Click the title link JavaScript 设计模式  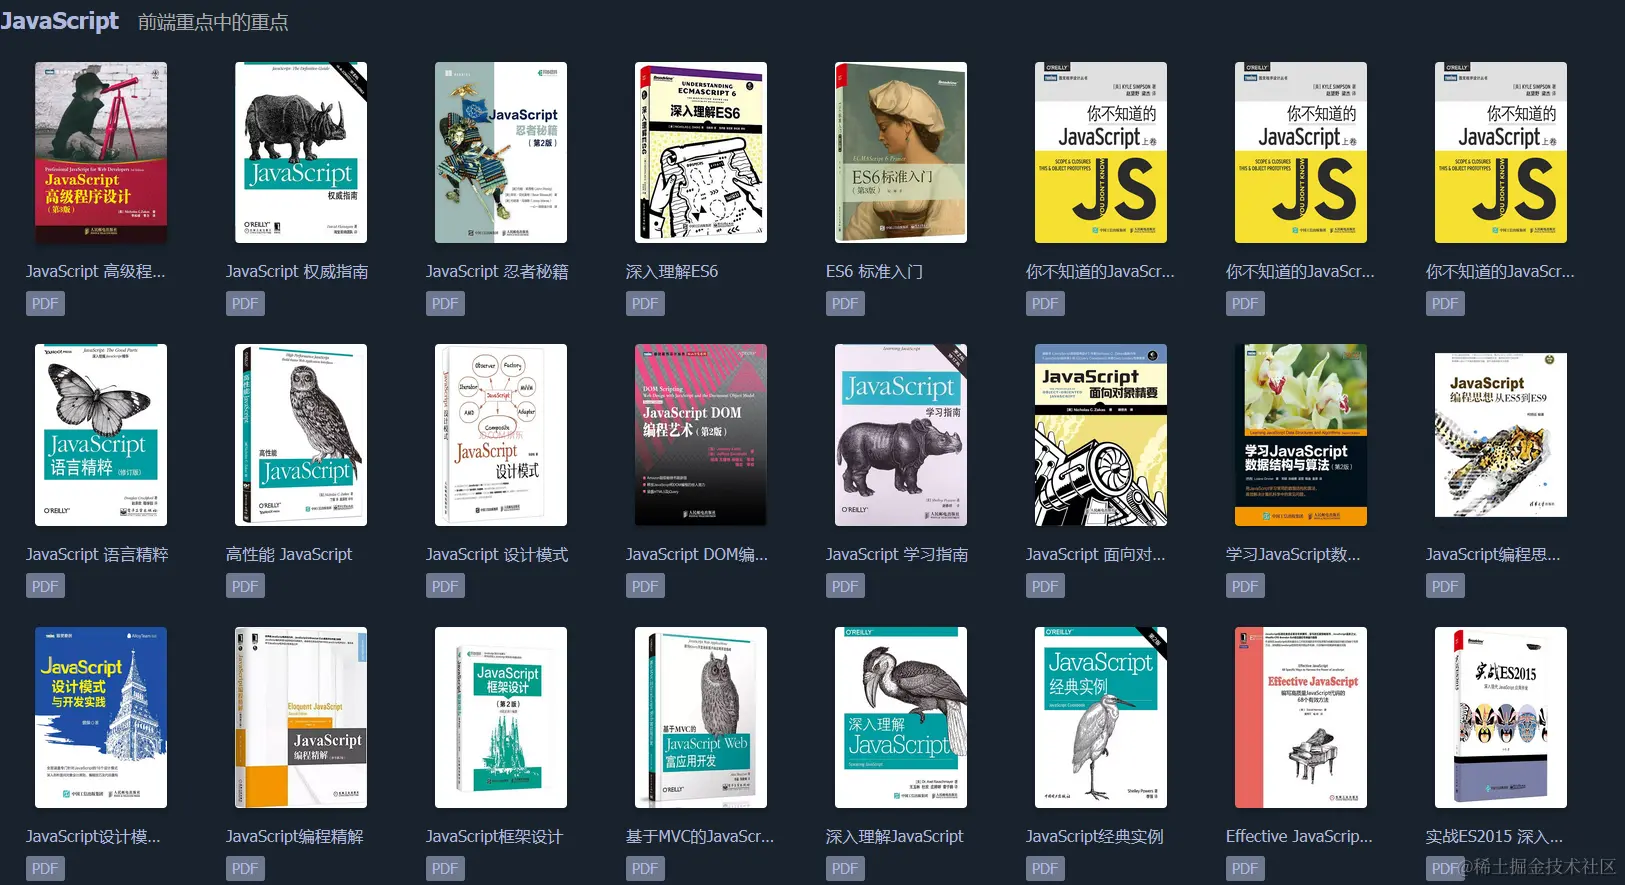[x=497, y=554]
